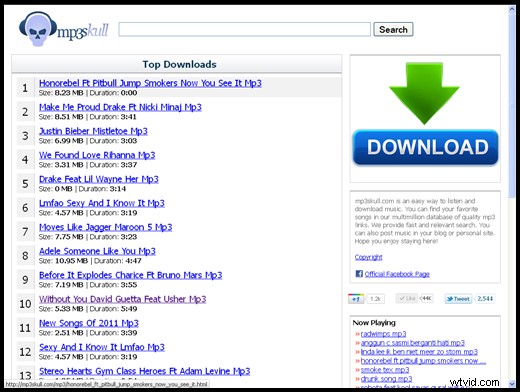Click the 44K like count

click(426, 298)
